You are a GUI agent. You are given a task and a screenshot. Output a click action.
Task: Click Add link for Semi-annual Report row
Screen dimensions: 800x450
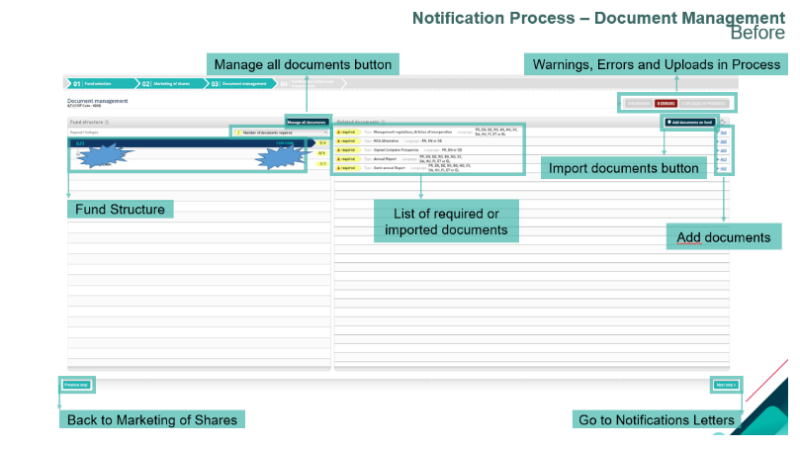coord(723,169)
